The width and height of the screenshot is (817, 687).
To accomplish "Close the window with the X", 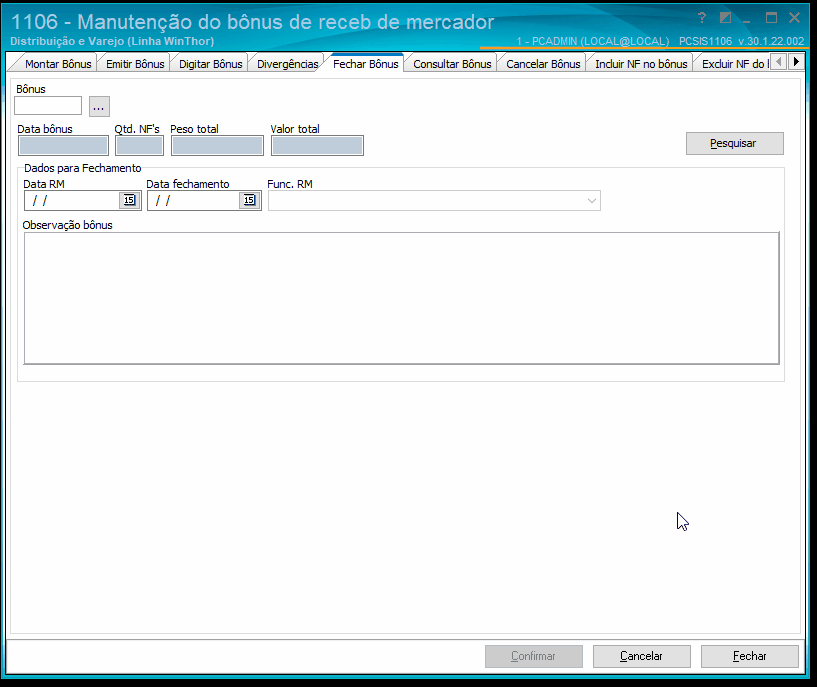I will click(794, 18).
